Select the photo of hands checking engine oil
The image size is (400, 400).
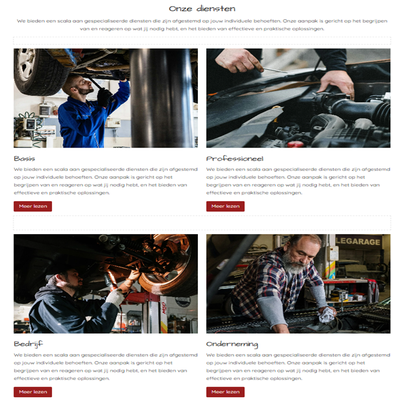click(x=298, y=98)
